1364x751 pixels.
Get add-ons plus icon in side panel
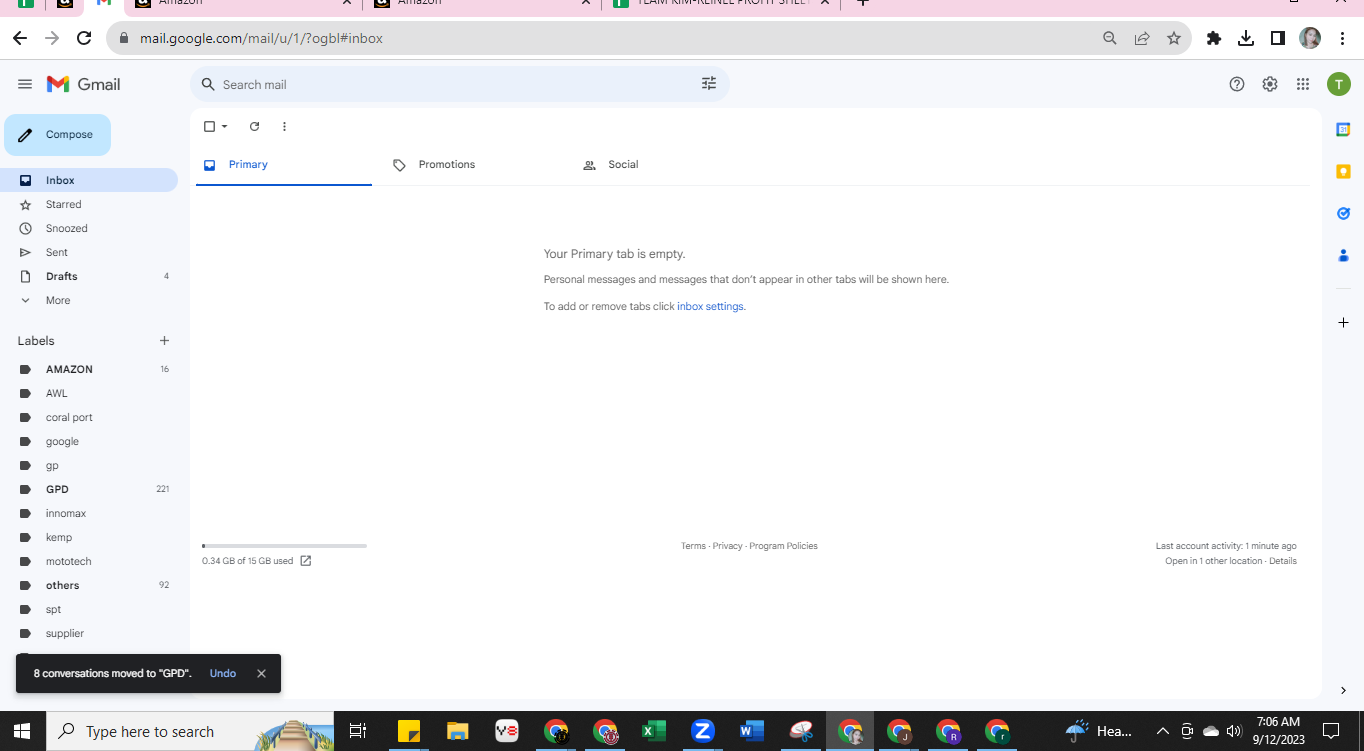tap(1343, 323)
